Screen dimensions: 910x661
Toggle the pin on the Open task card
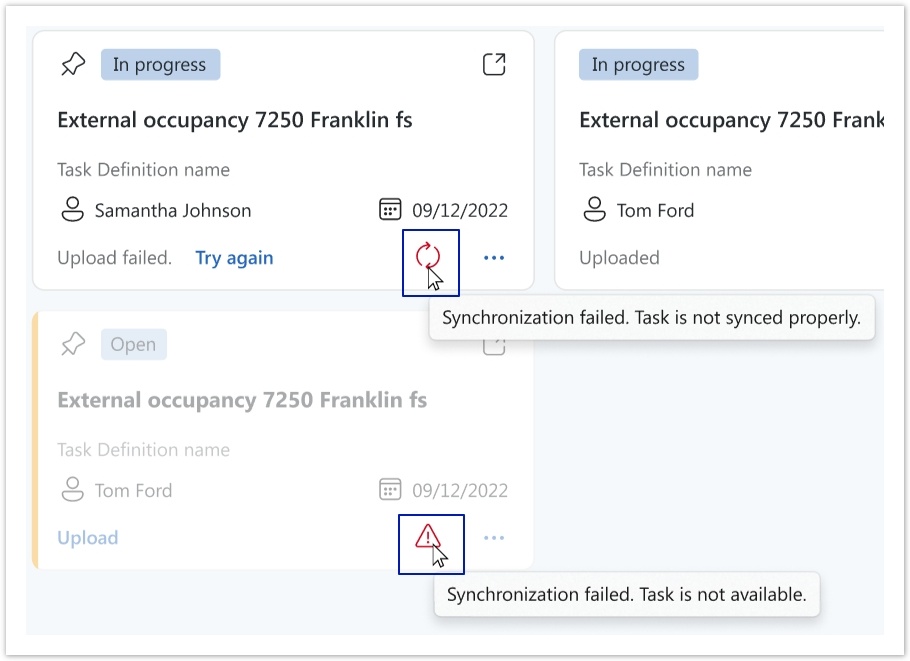[x=73, y=345]
